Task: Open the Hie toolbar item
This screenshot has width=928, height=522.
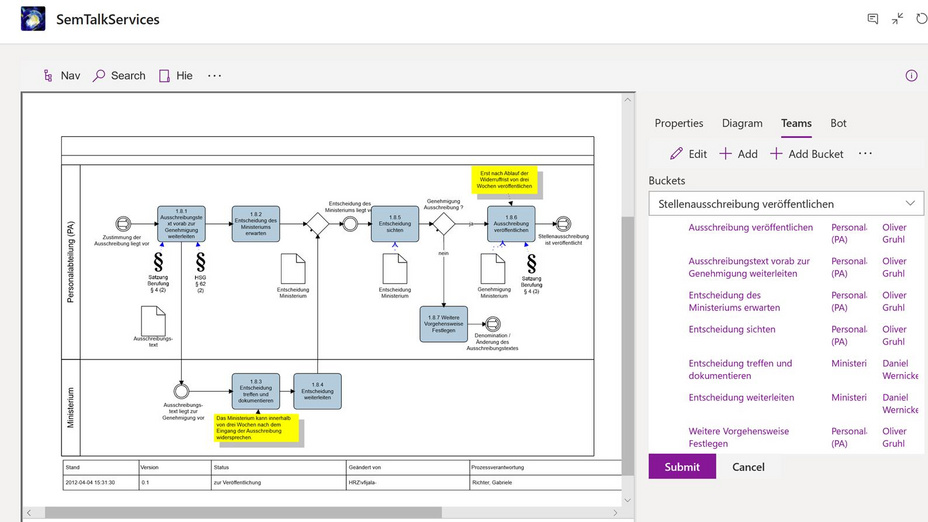Action: [x=176, y=76]
